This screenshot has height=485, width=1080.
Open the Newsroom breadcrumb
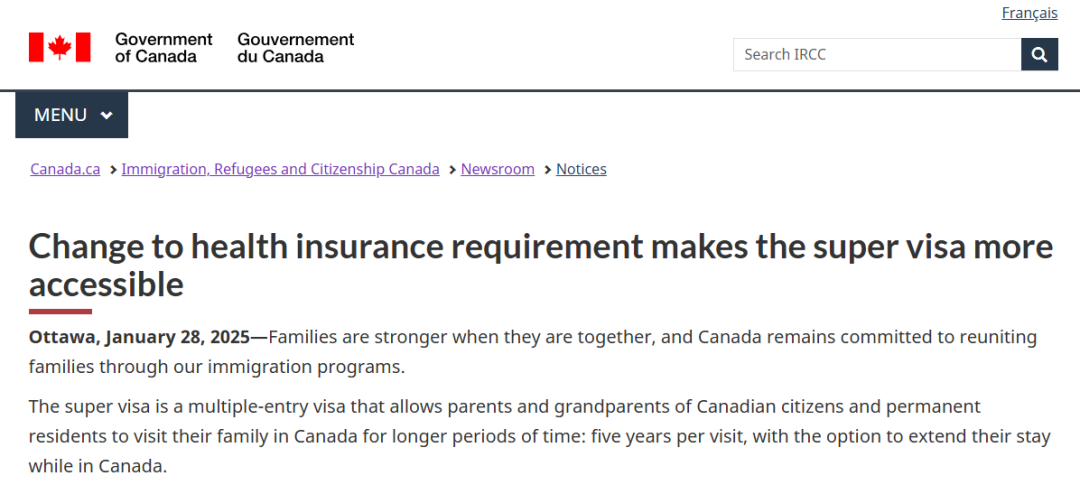pos(497,169)
